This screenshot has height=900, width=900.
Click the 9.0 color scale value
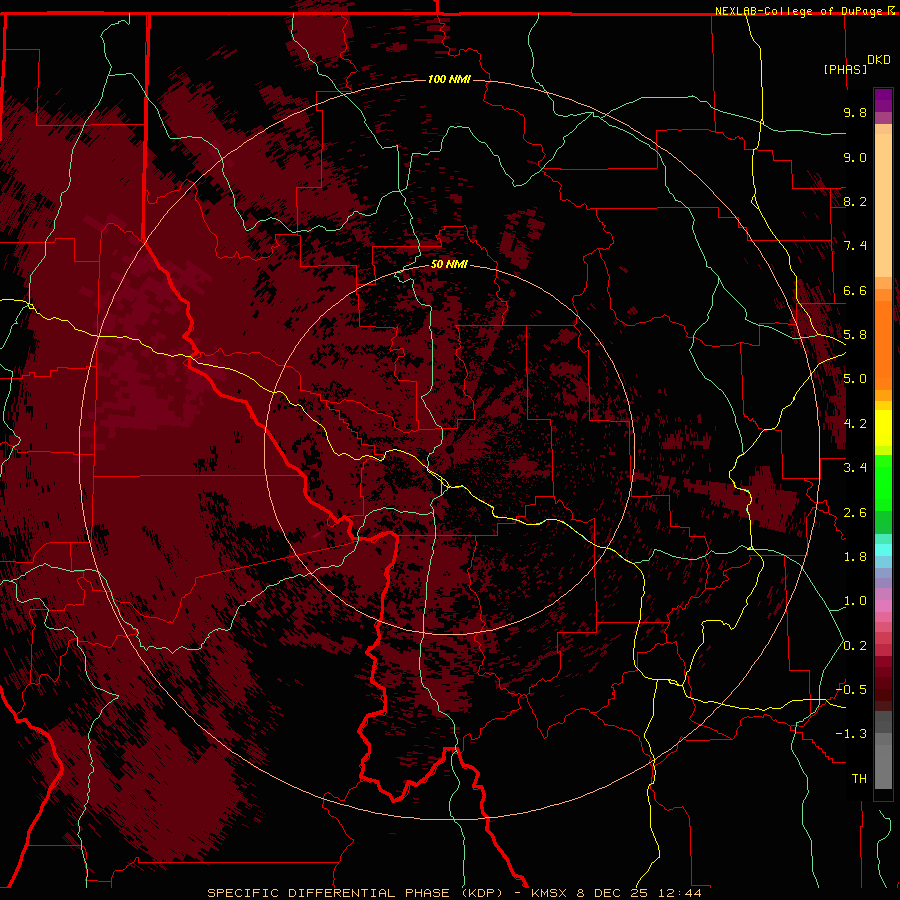tap(855, 157)
